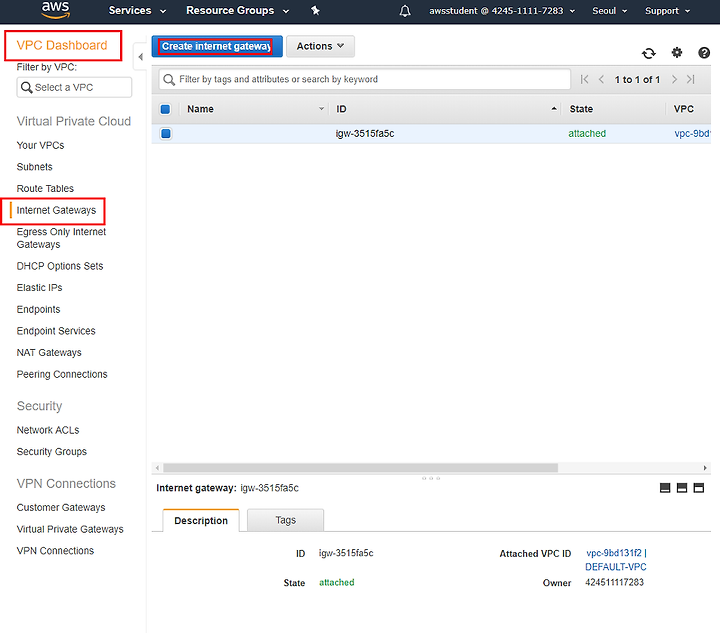Set split details pane layout icon
This screenshot has width=720, height=633.
click(x=682, y=488)
